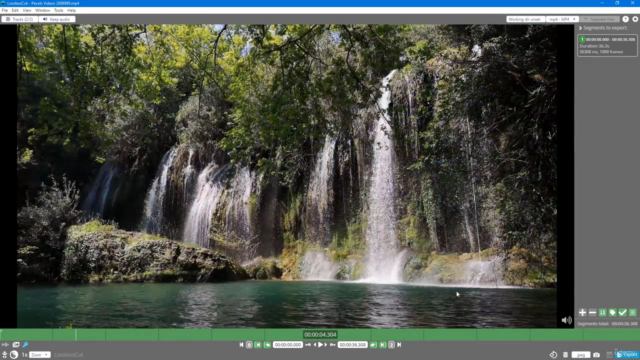Jump to the last segment icon
The height and width of the screenshot is (360, 640).
pyautogui.click(x=399, y=345)
